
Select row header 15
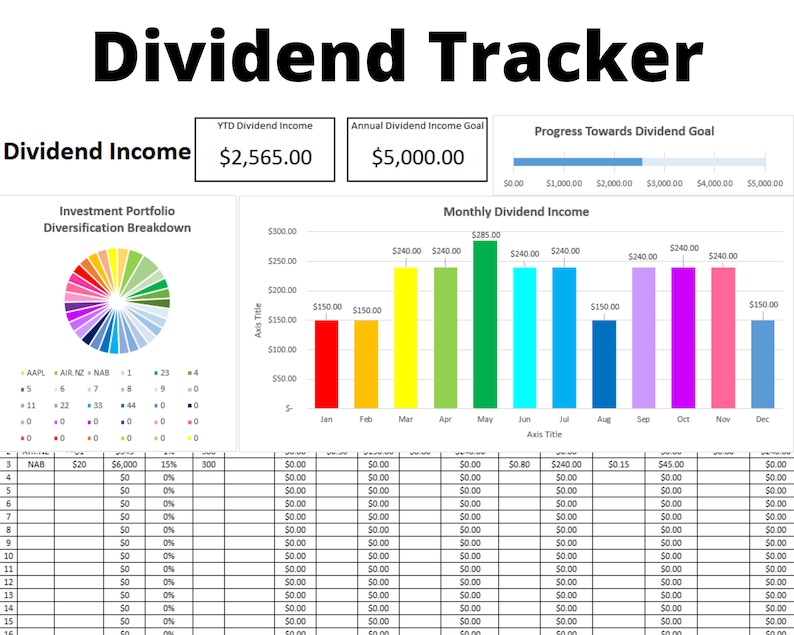pyautogui.click(x=9, y=621)
